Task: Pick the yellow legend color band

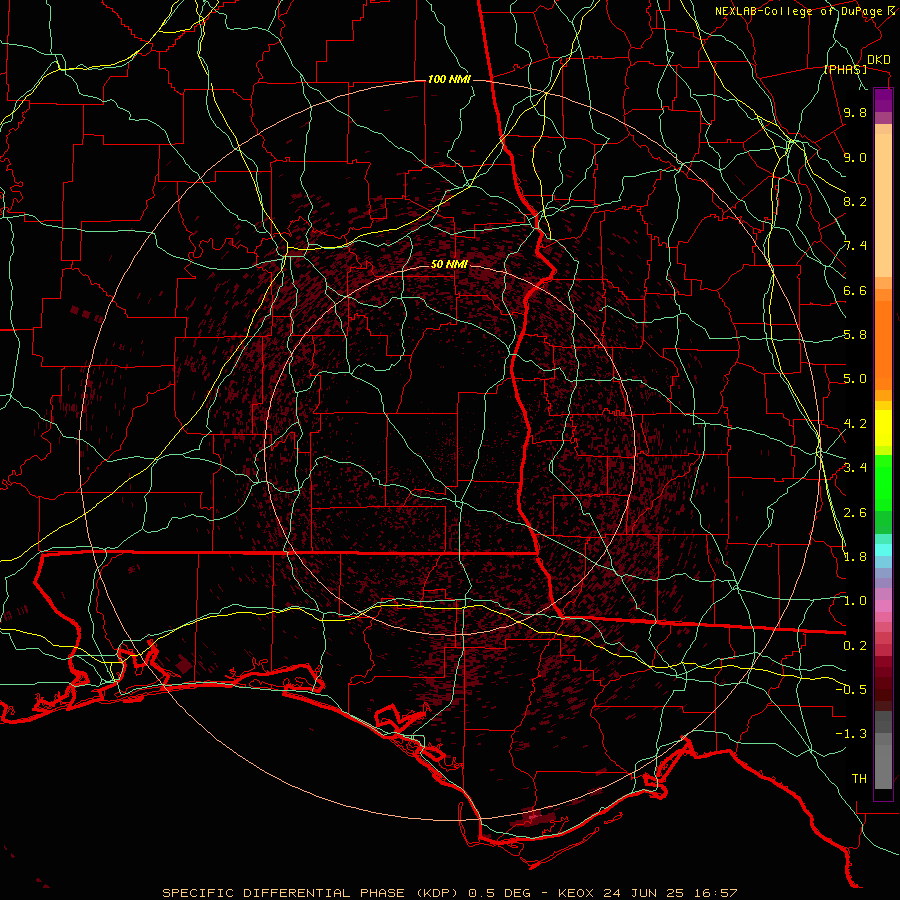Action: point(883,428)
